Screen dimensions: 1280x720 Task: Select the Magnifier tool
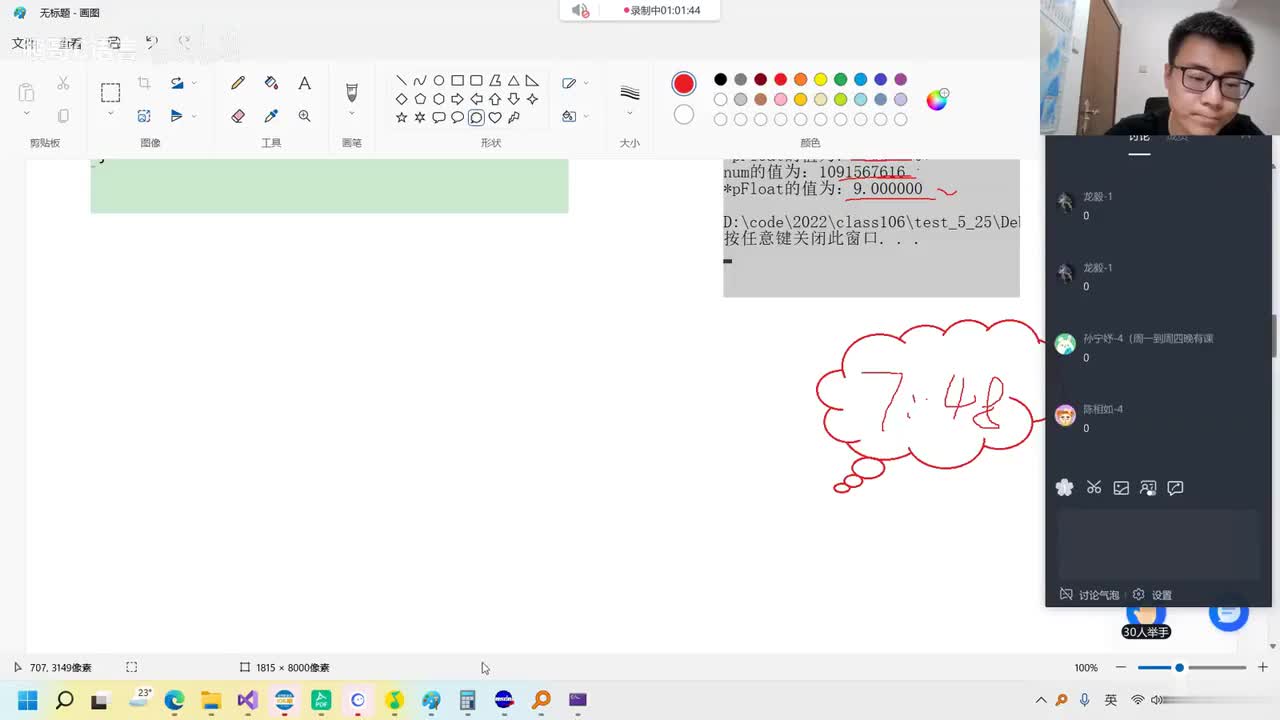(x=304, y=116)
